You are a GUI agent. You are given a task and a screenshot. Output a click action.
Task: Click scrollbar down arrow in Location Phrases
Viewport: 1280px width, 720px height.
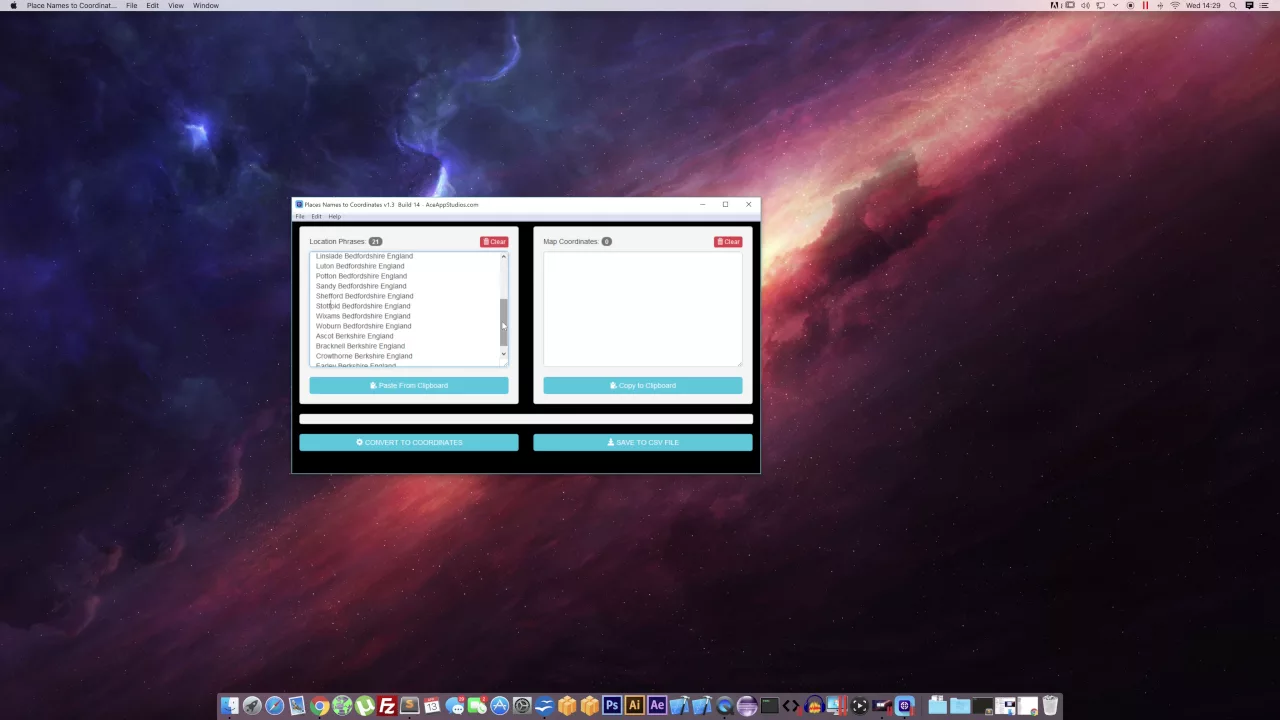tap(504, 355)
